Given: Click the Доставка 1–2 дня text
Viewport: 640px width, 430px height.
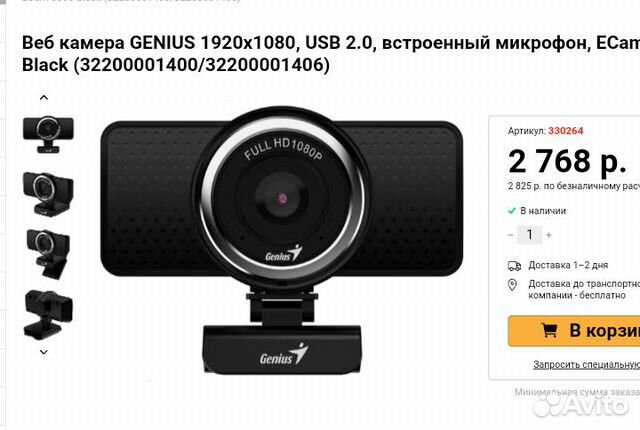Looking at the screenshot, I should coord(568,265).
